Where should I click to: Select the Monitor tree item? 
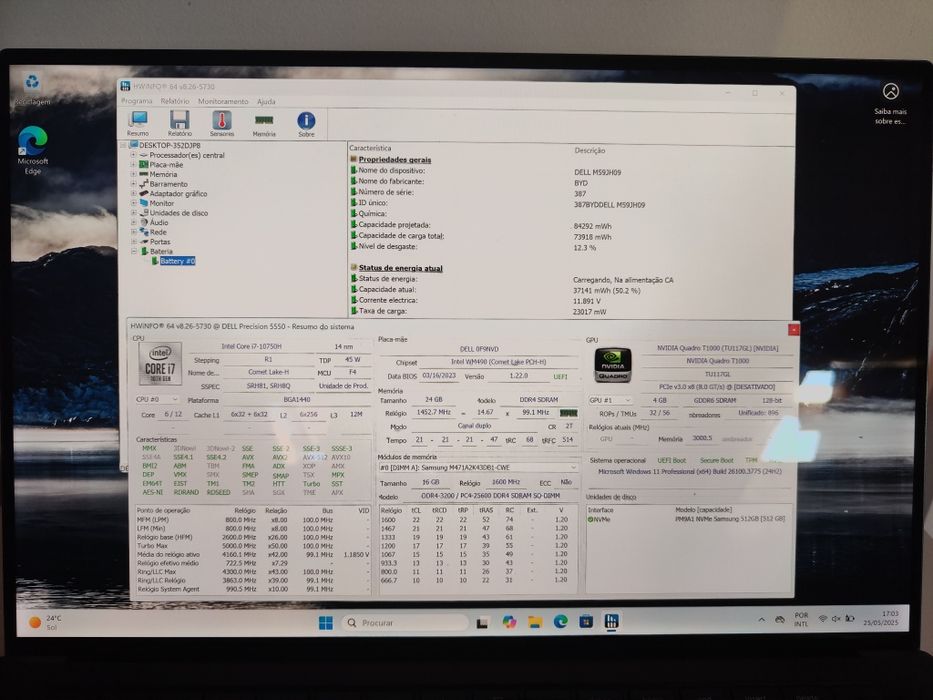[x=161, y=203]
